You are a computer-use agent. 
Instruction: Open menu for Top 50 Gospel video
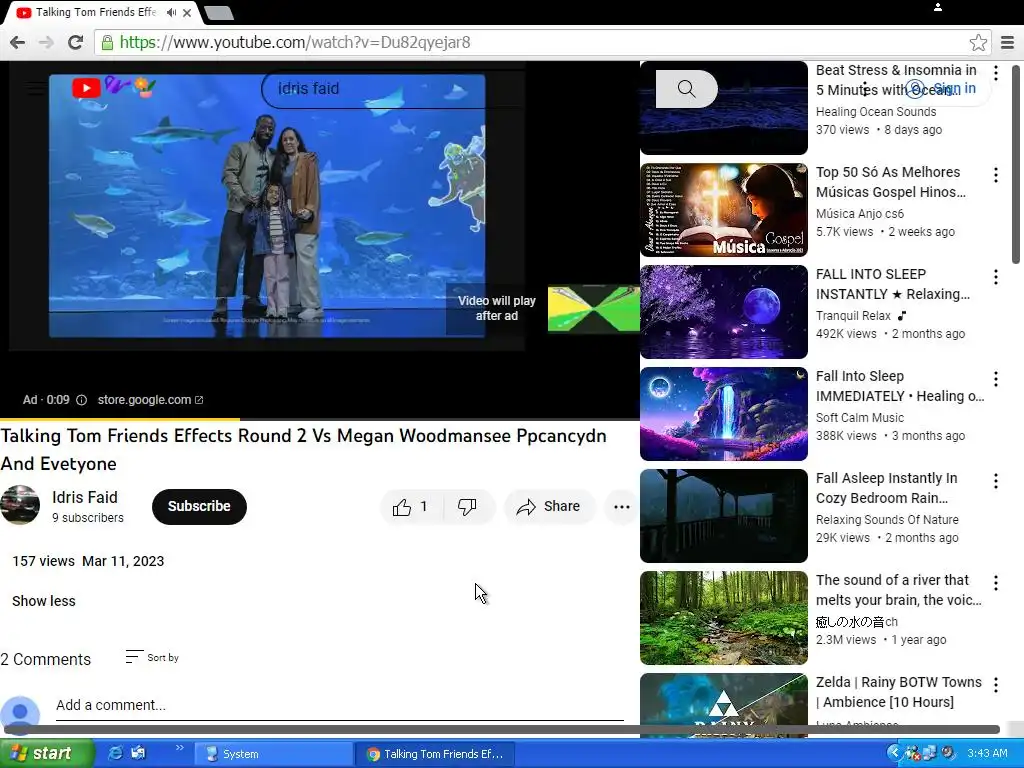(996, 175)
